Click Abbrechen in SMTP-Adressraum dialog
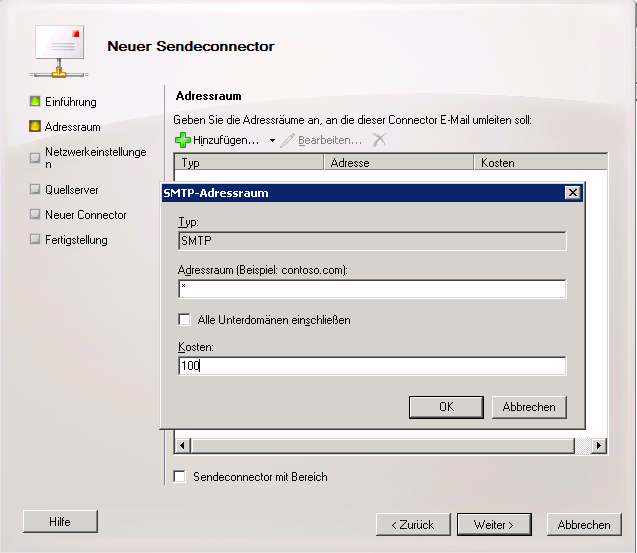 point(530,407)
